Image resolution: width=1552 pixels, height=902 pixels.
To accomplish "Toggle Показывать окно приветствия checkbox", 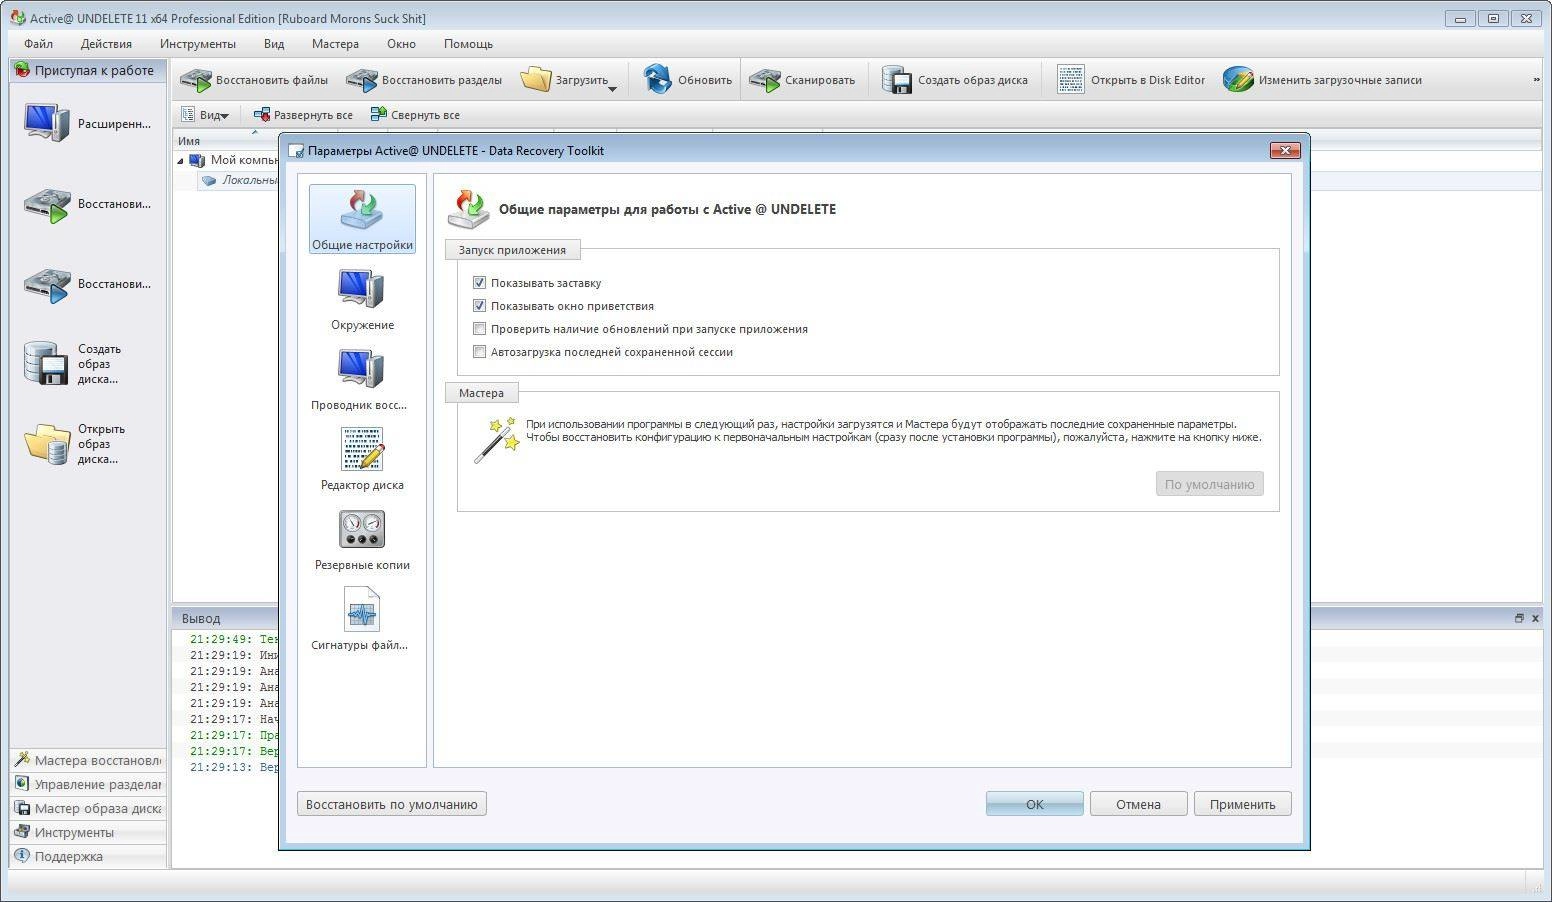I will (479, 306).
